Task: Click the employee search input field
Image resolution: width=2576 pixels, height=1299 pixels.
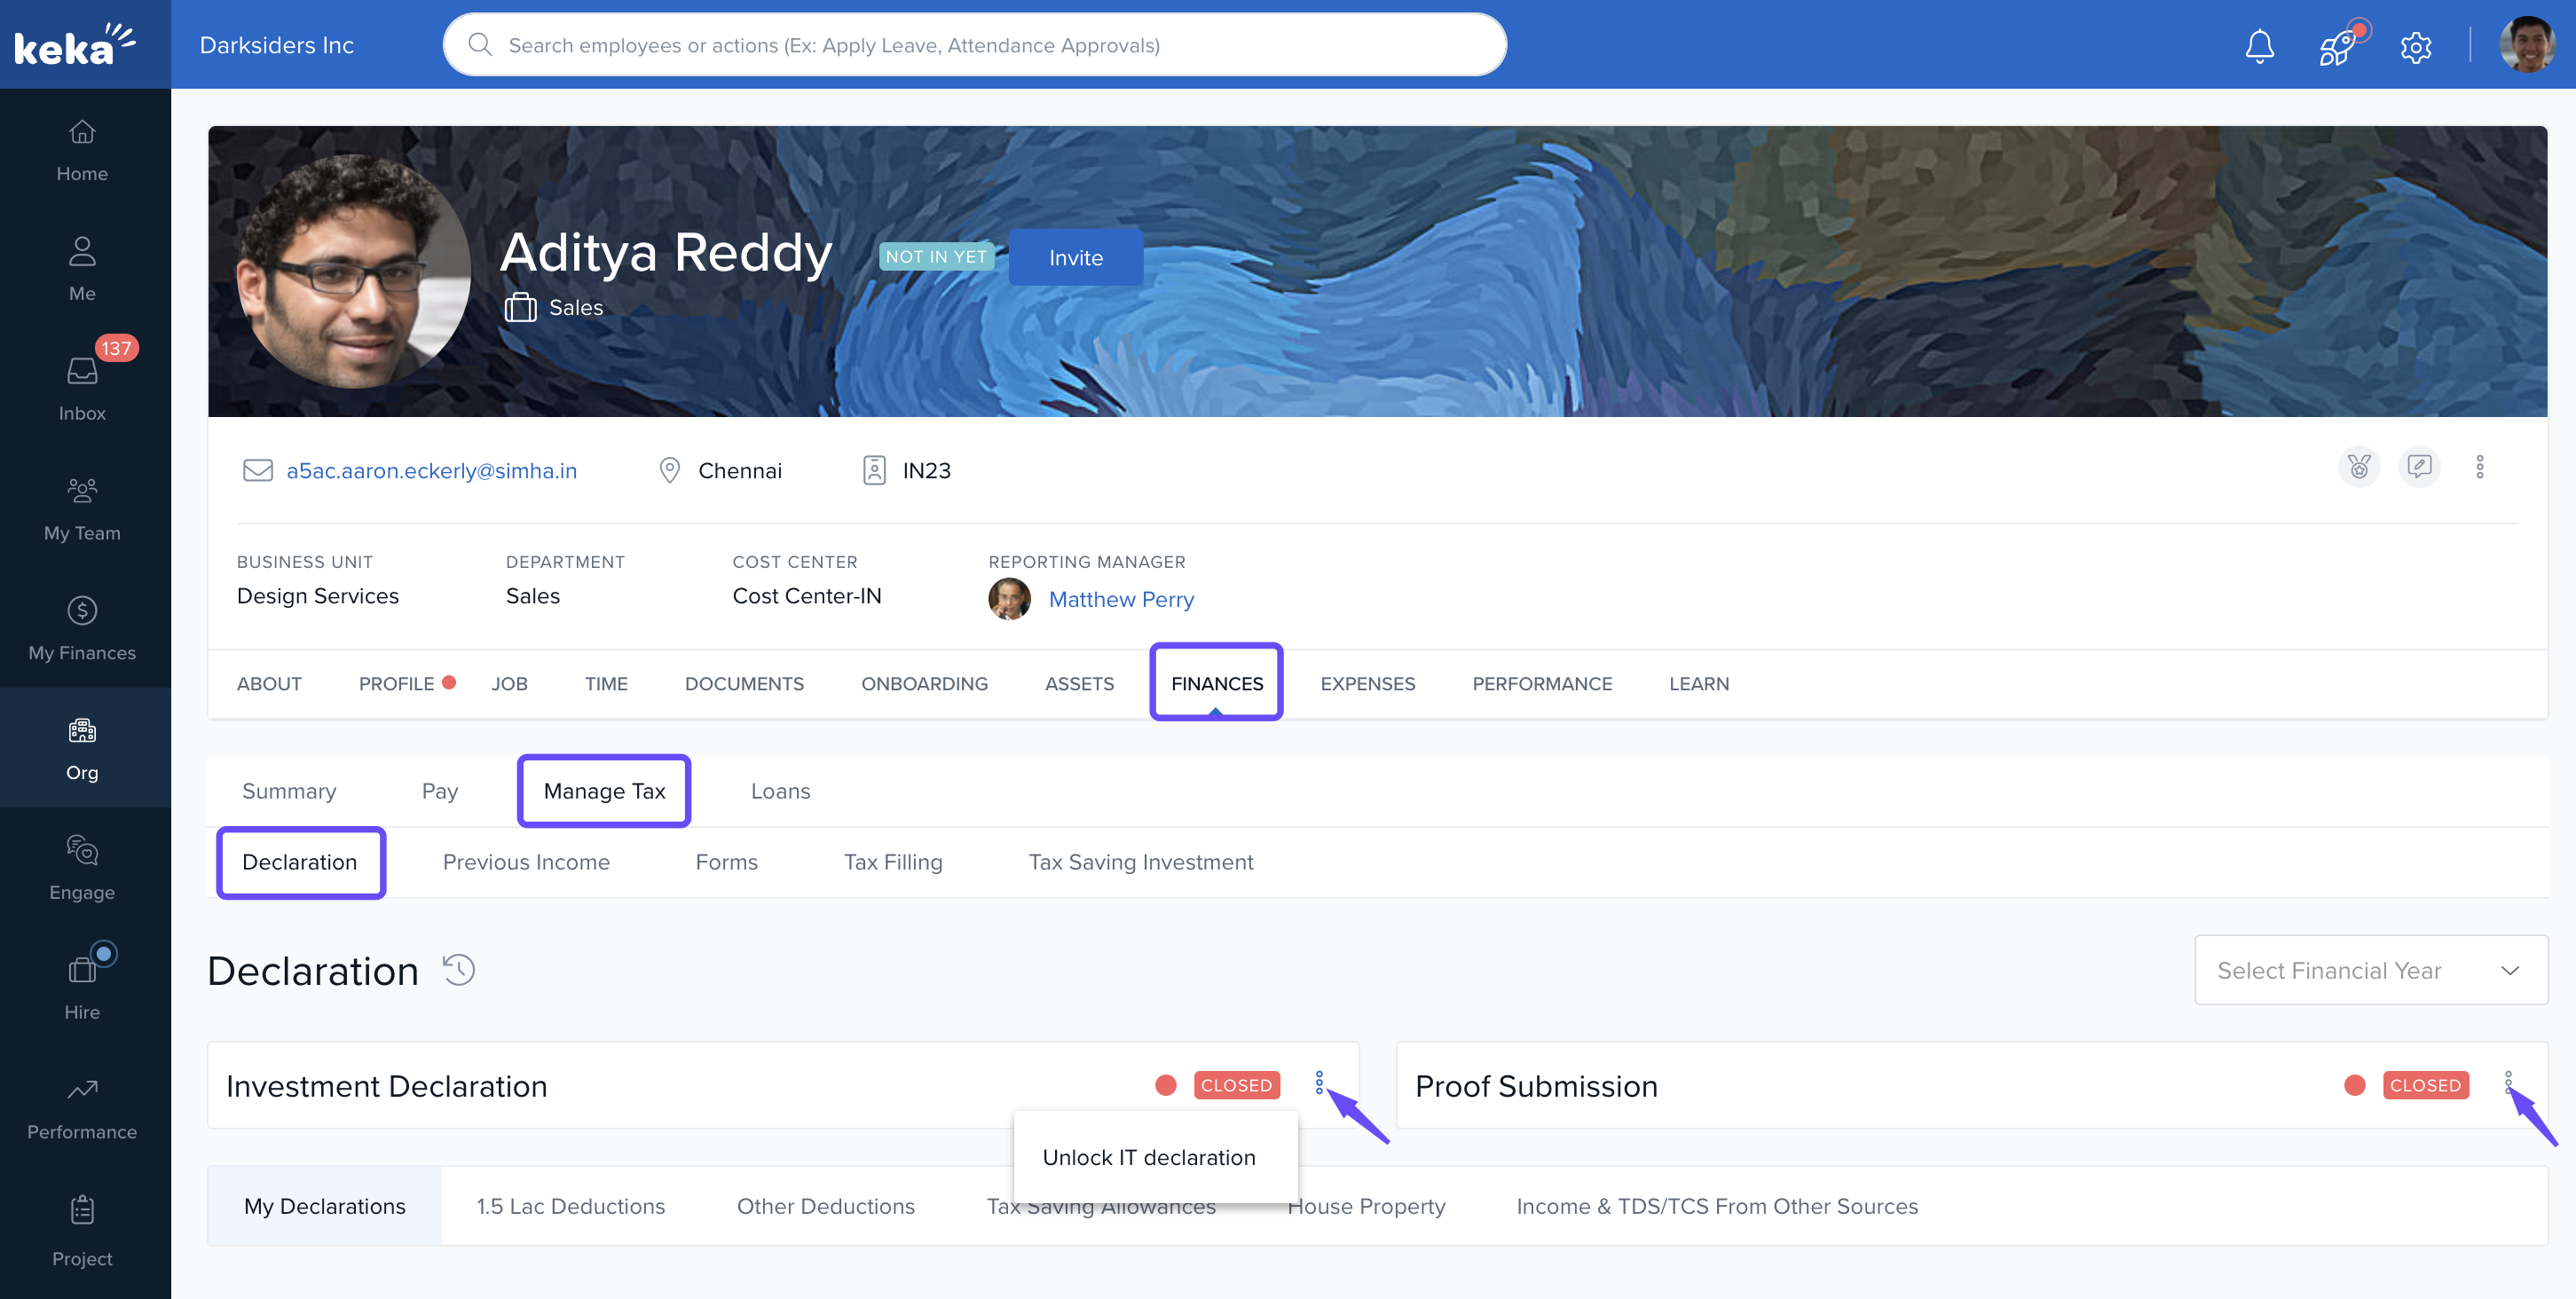Action: click(x=975, y=45)
